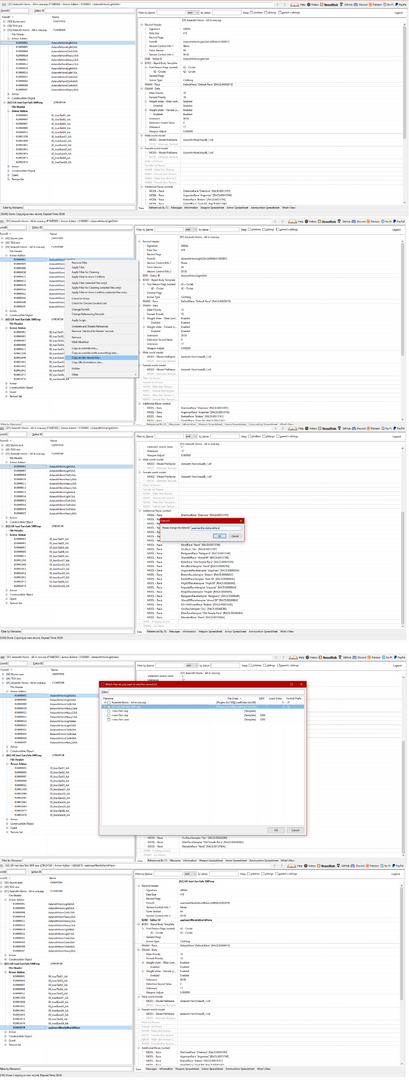Cancel the 'Which files' dialog

[295, 831]
